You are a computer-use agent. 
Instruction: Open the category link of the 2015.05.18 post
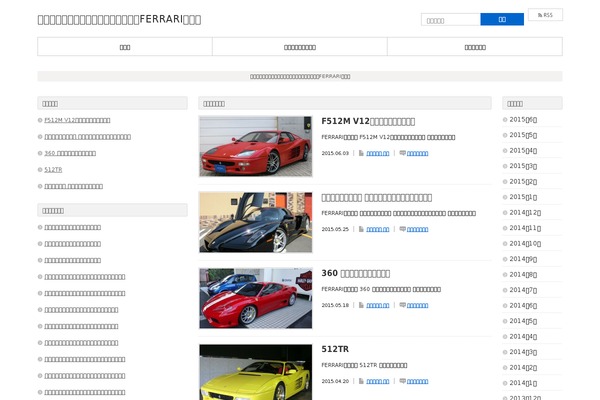coord(378,305)
